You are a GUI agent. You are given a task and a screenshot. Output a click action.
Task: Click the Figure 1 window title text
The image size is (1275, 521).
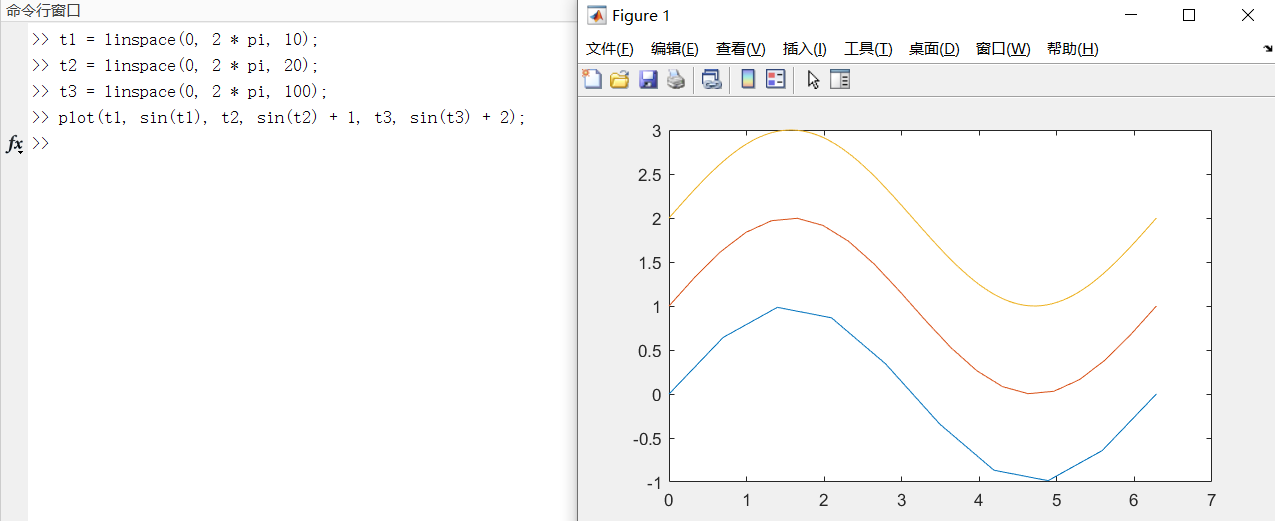point(641,16)
